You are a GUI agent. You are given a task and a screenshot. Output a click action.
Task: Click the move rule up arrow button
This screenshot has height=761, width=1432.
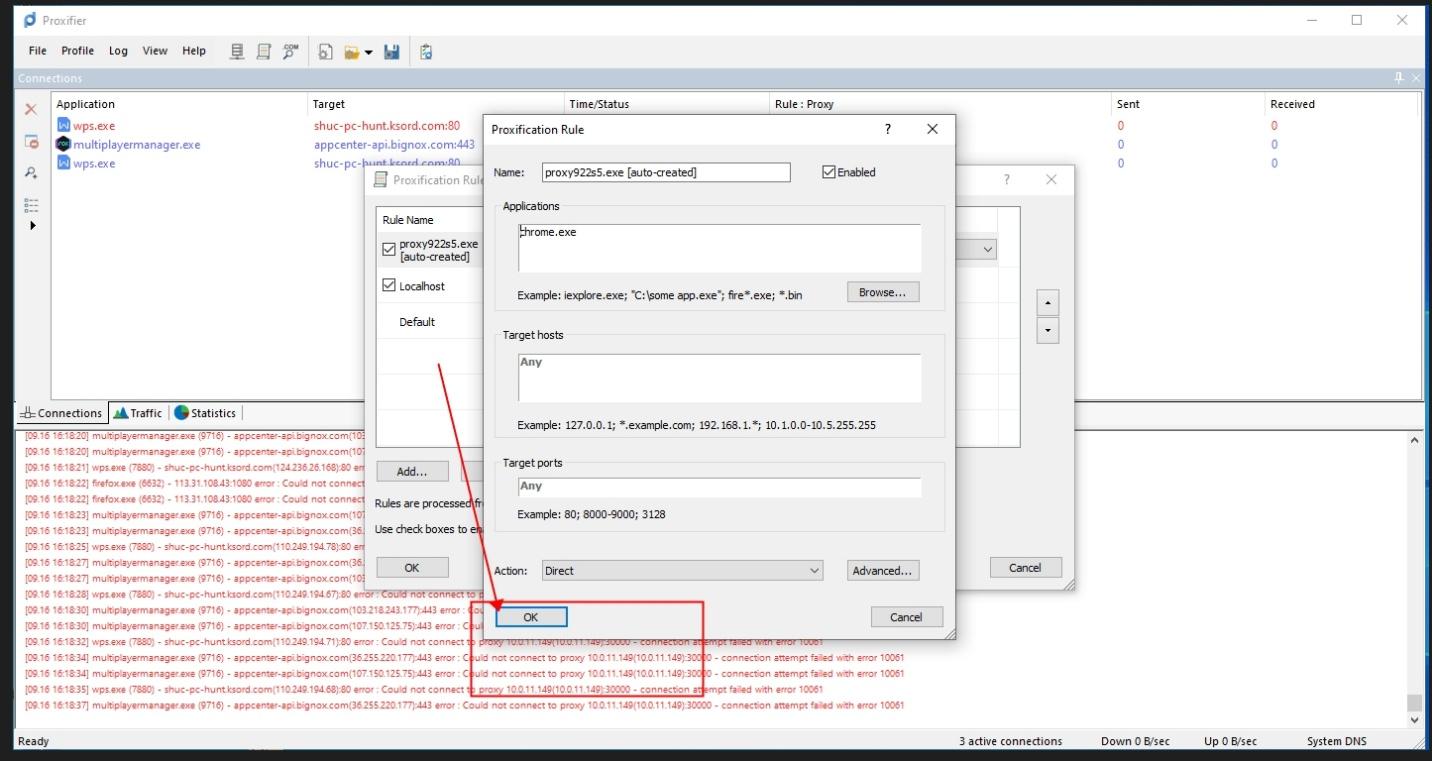[x=1047, y=302]
